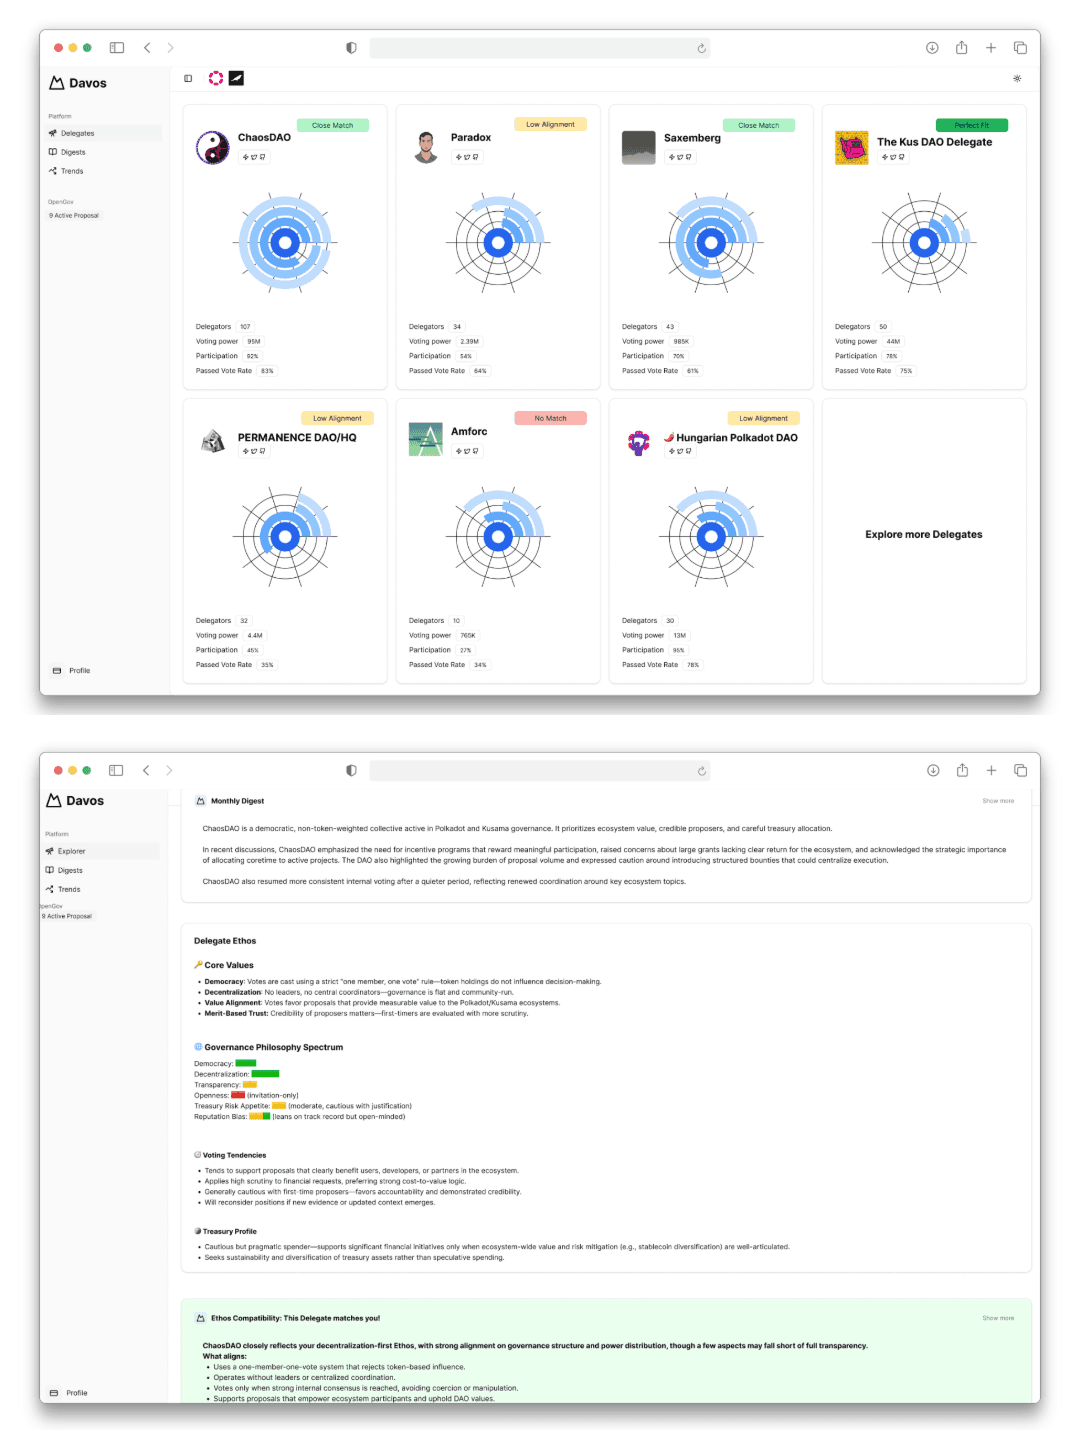Viewport: 1080px width, 1440px height.
Task: Expand Monthly Digest with Show more
Action: pos(997,801)
